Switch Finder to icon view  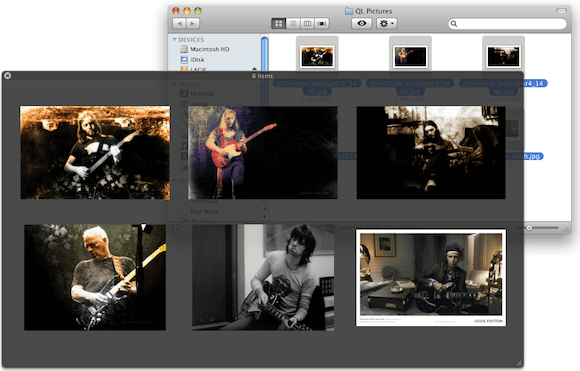(x=279, y=24)
